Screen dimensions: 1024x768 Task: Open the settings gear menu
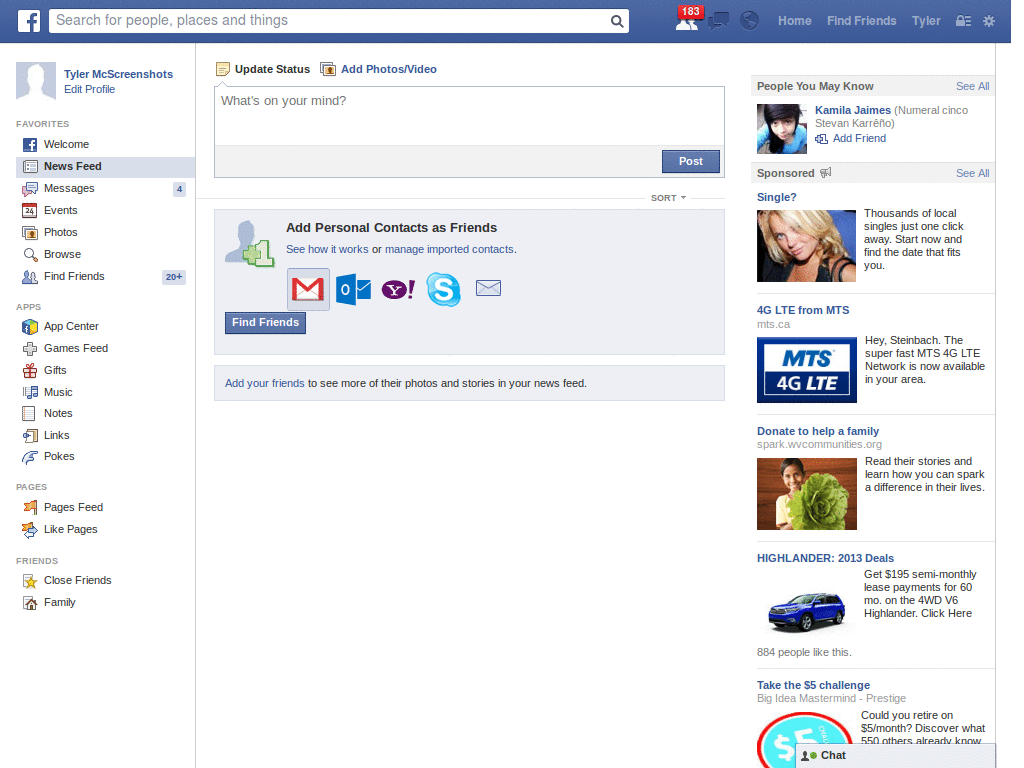point(989,21)
